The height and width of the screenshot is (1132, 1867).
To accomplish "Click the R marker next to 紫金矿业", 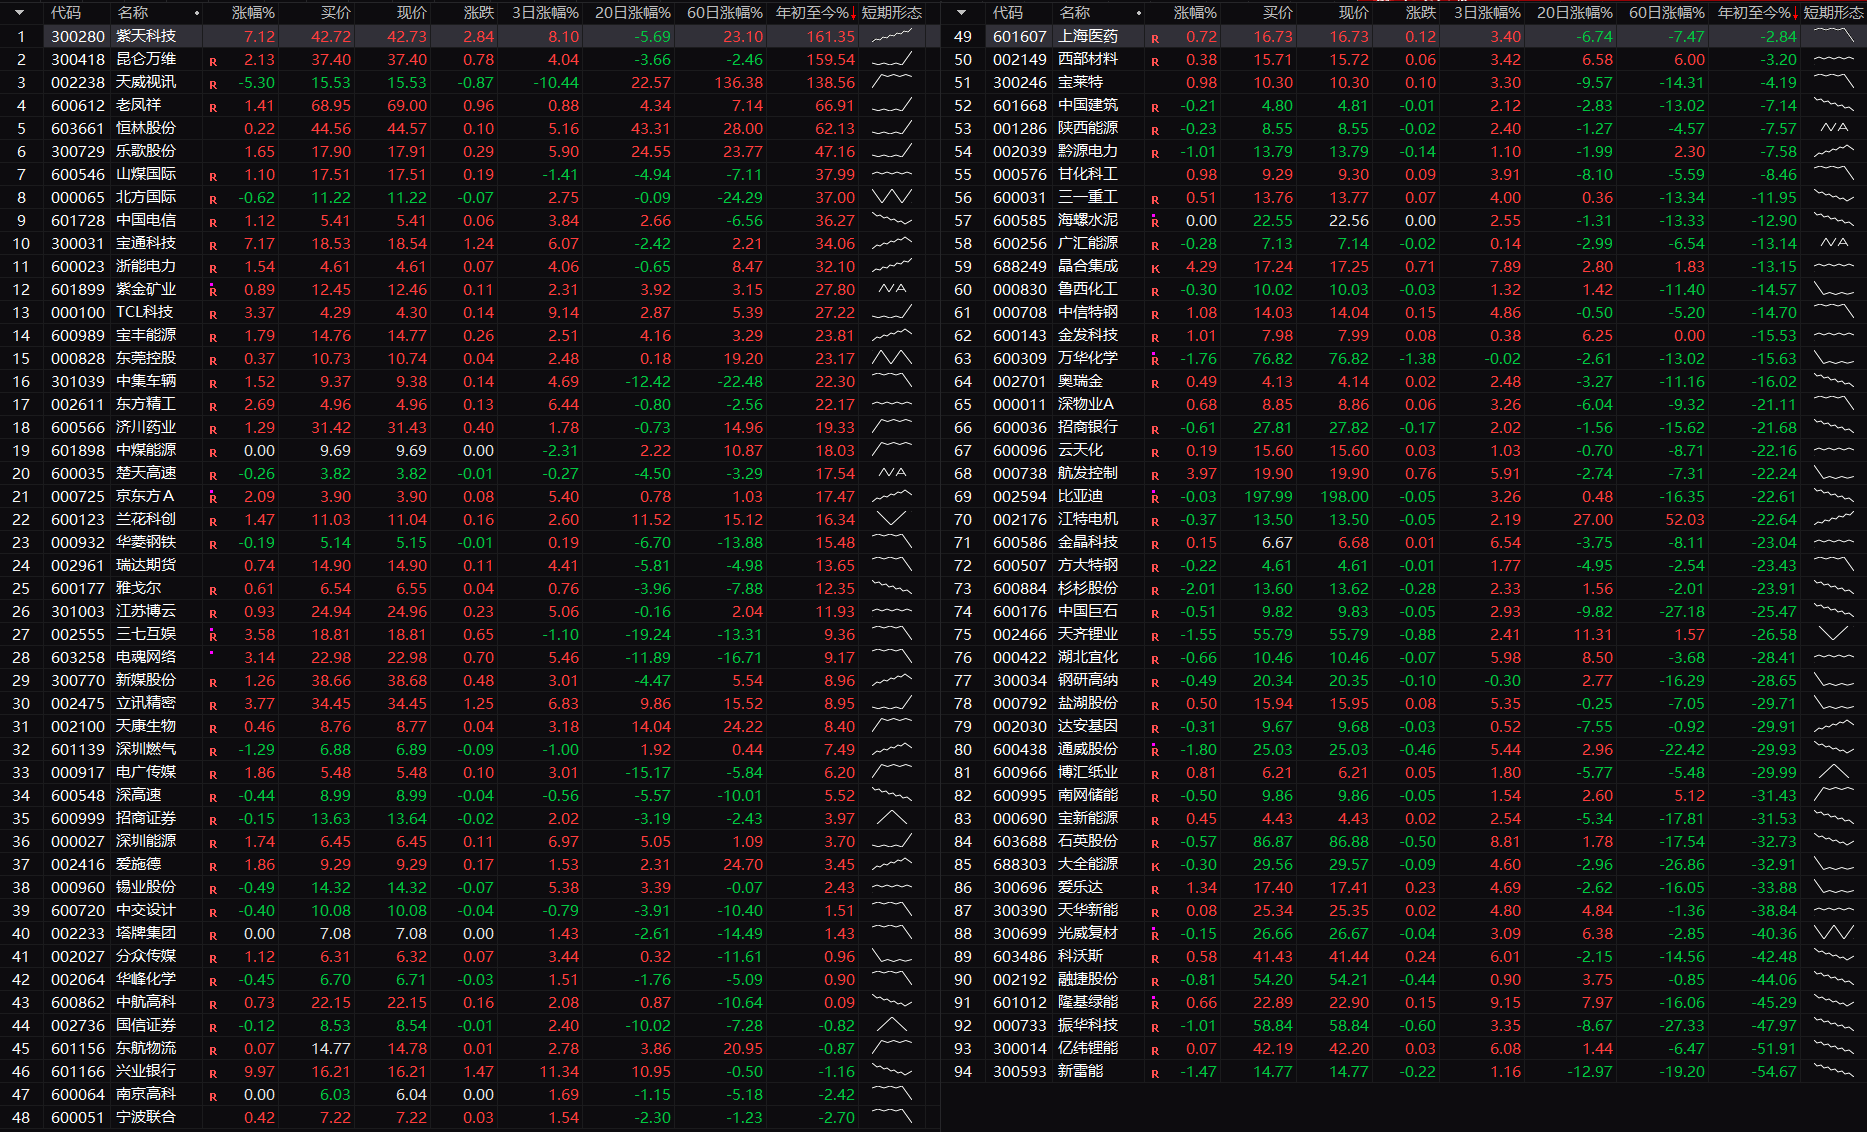I will tap(213, 291).
